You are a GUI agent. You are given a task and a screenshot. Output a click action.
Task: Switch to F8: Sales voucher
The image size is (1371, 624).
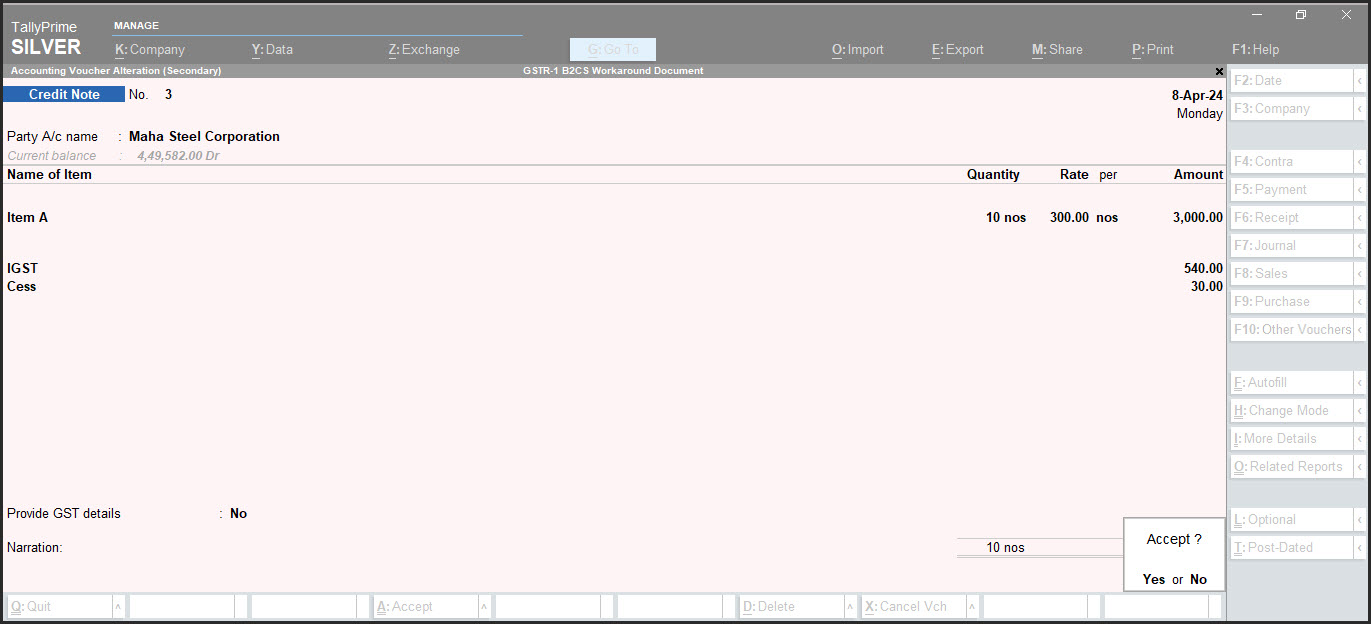click(x=1292, y=273)
